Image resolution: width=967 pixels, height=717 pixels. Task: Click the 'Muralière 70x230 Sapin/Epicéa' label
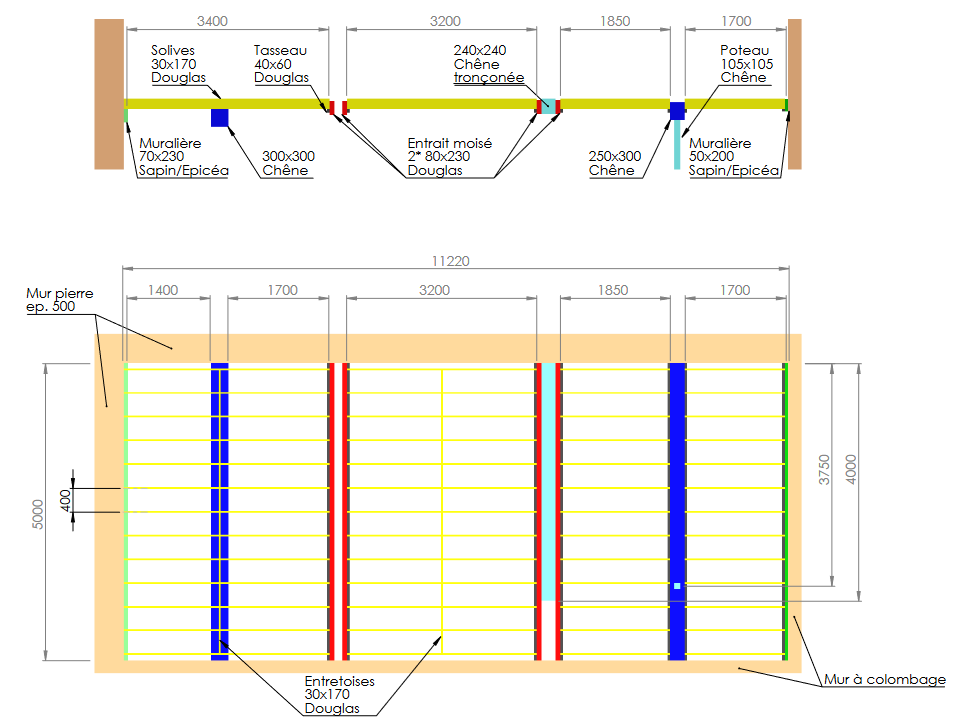tap(183, 157)
